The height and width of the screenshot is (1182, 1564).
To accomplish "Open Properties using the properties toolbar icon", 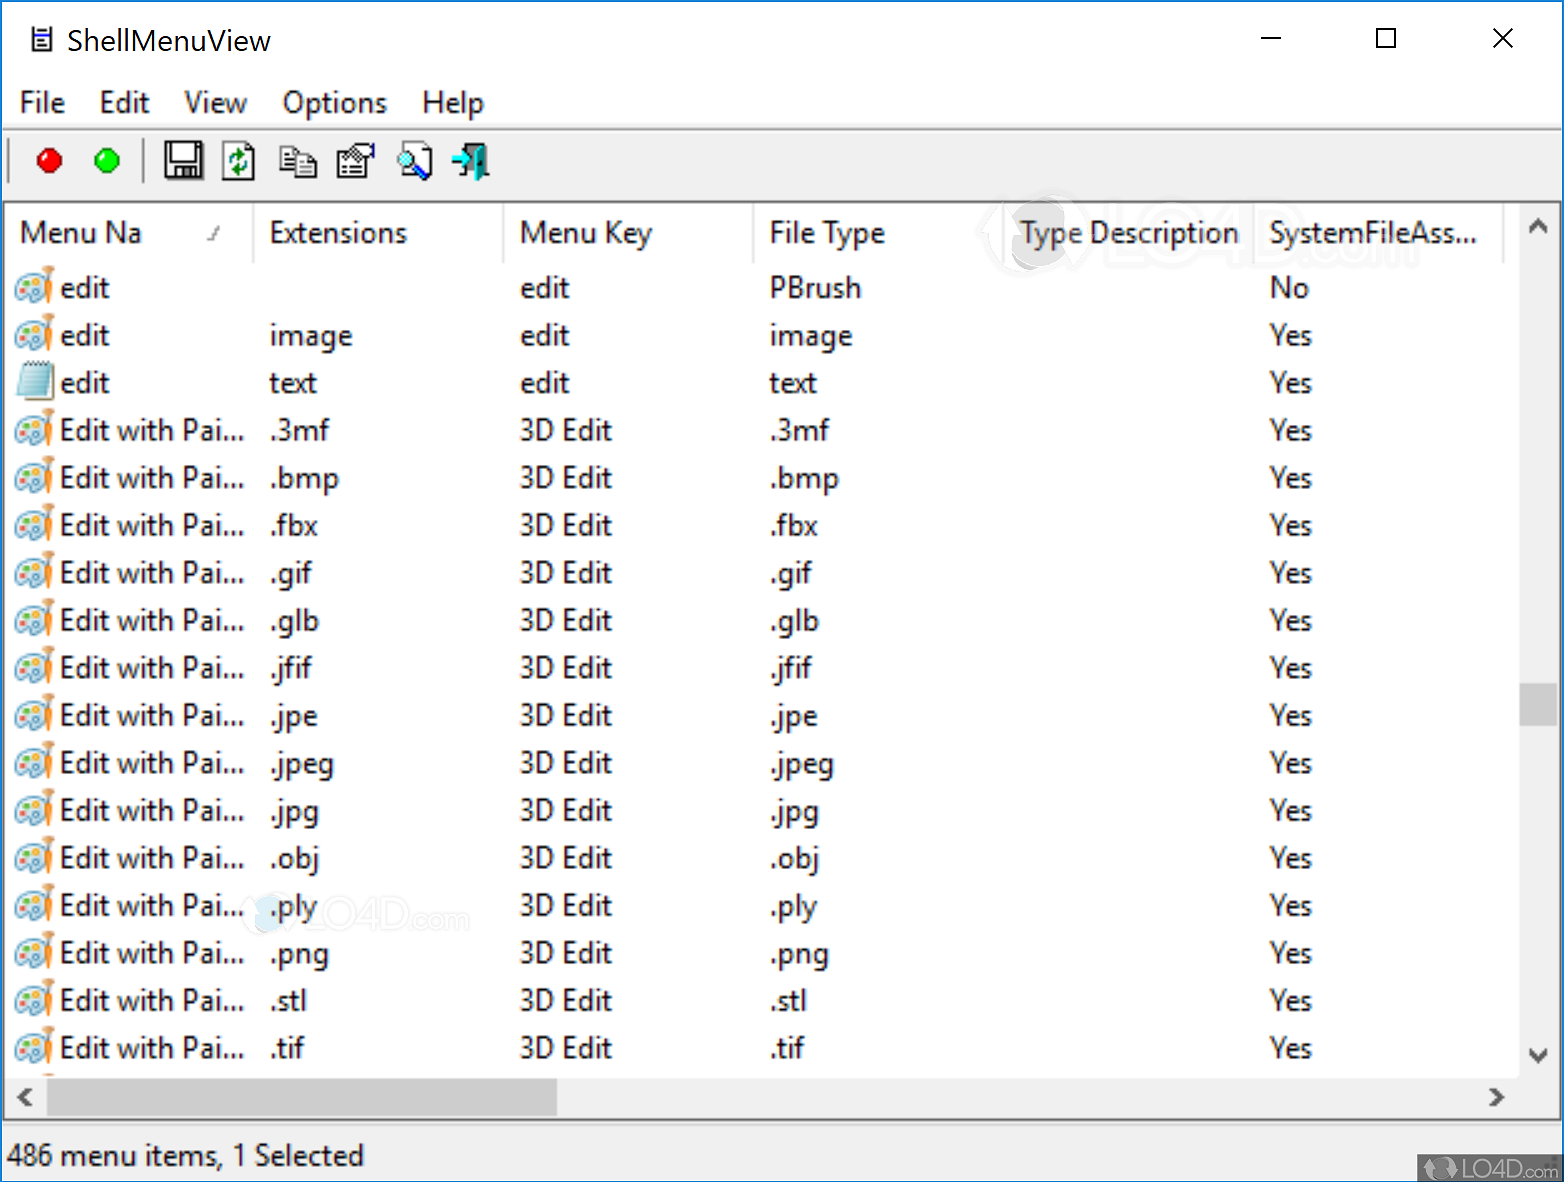I will tap(355, 160).
